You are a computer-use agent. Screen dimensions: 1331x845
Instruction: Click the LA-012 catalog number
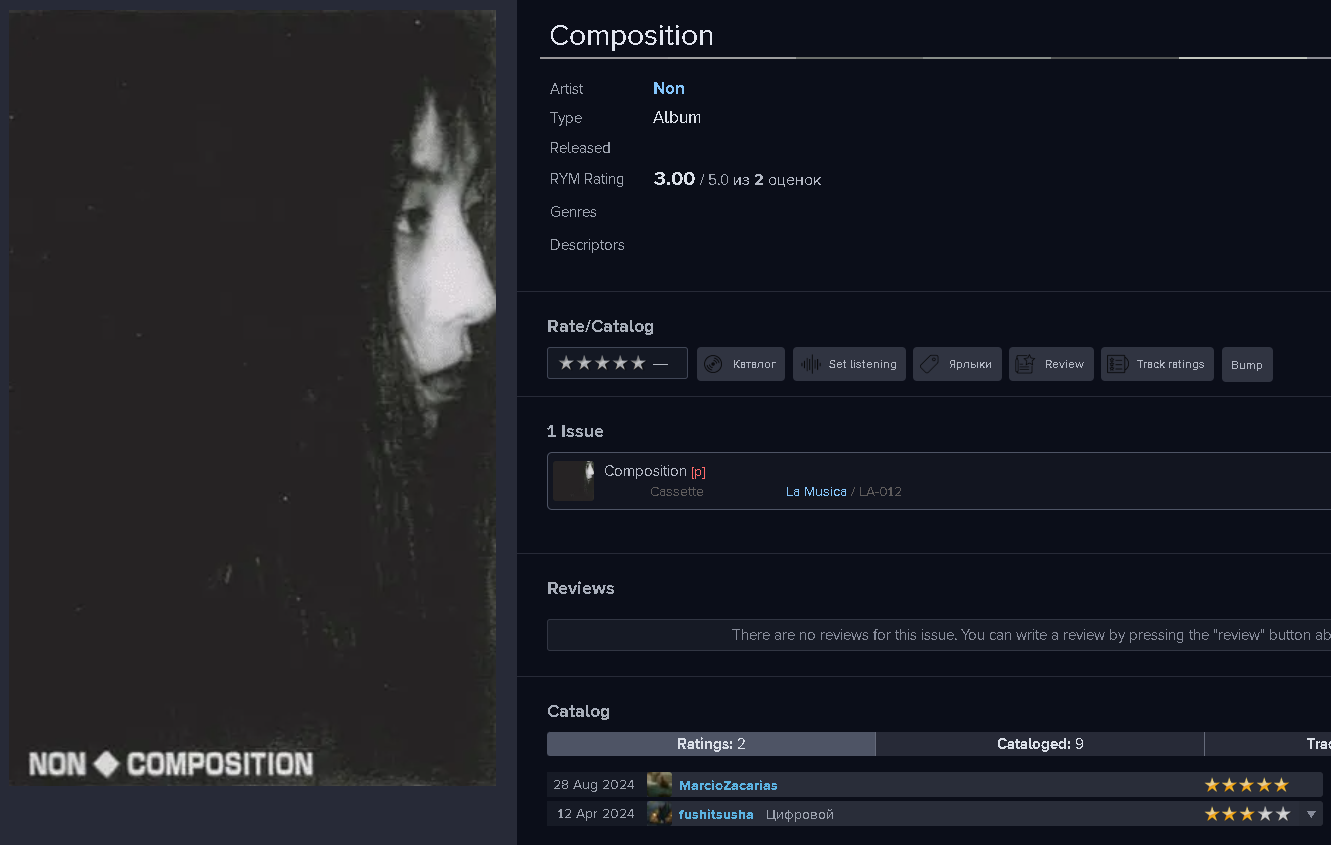[x=880, y=492]
